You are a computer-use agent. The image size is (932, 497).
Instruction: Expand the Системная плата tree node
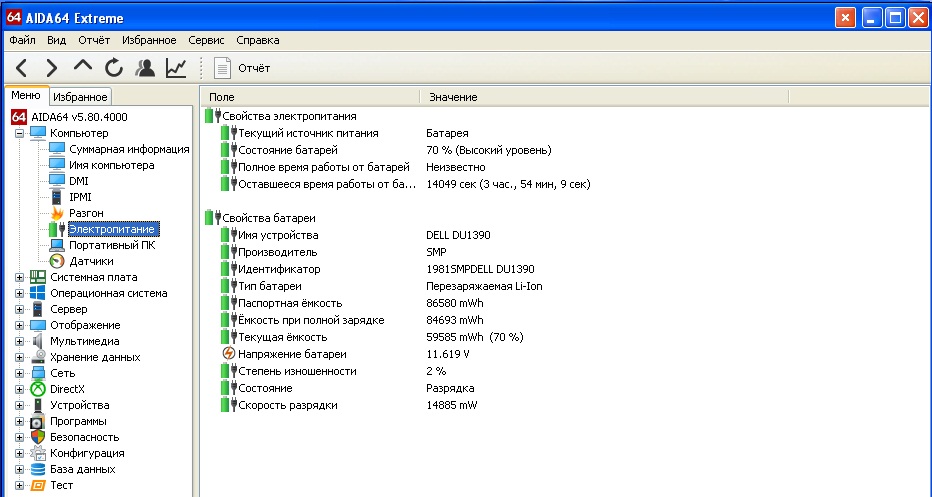20,277
